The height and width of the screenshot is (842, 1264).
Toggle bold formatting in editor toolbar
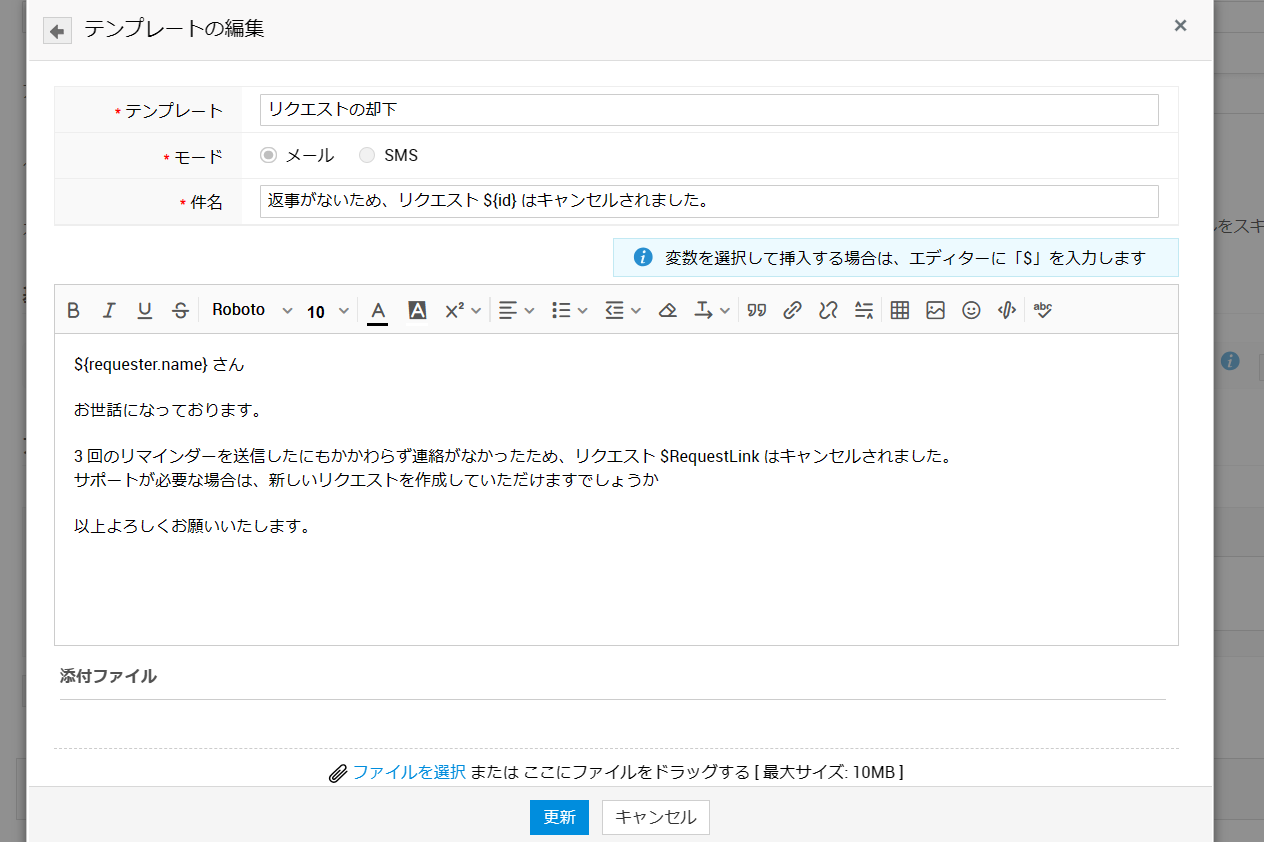[73, 310]
